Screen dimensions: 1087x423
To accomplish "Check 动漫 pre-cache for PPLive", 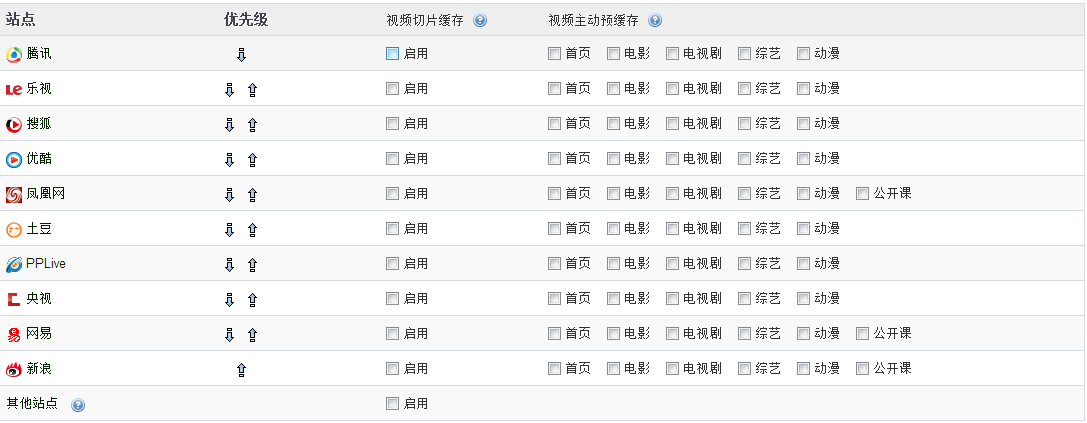I will [x=803, y=264].
